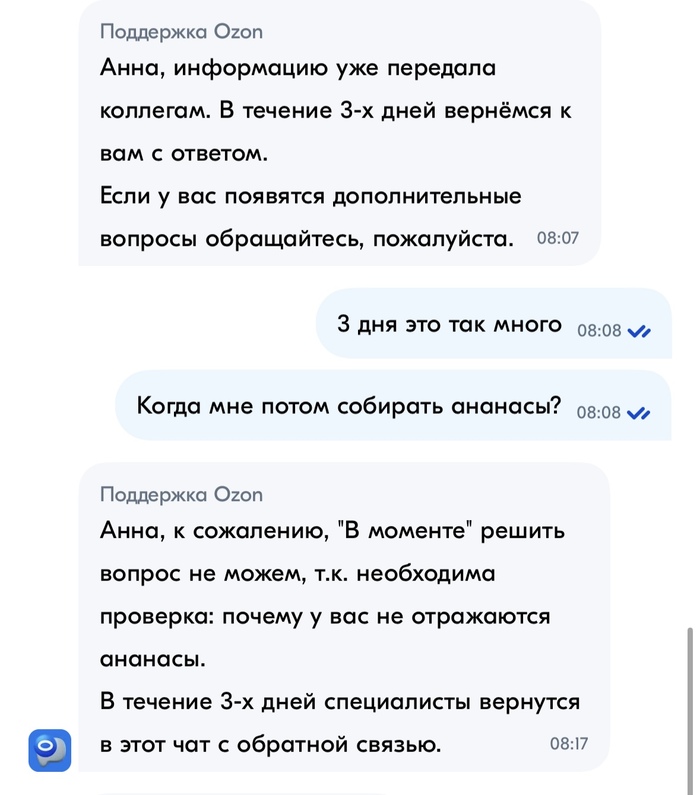Click read checkmarks on the "собирать ананасы" message

pyautogui.click(x=638, y=412)
